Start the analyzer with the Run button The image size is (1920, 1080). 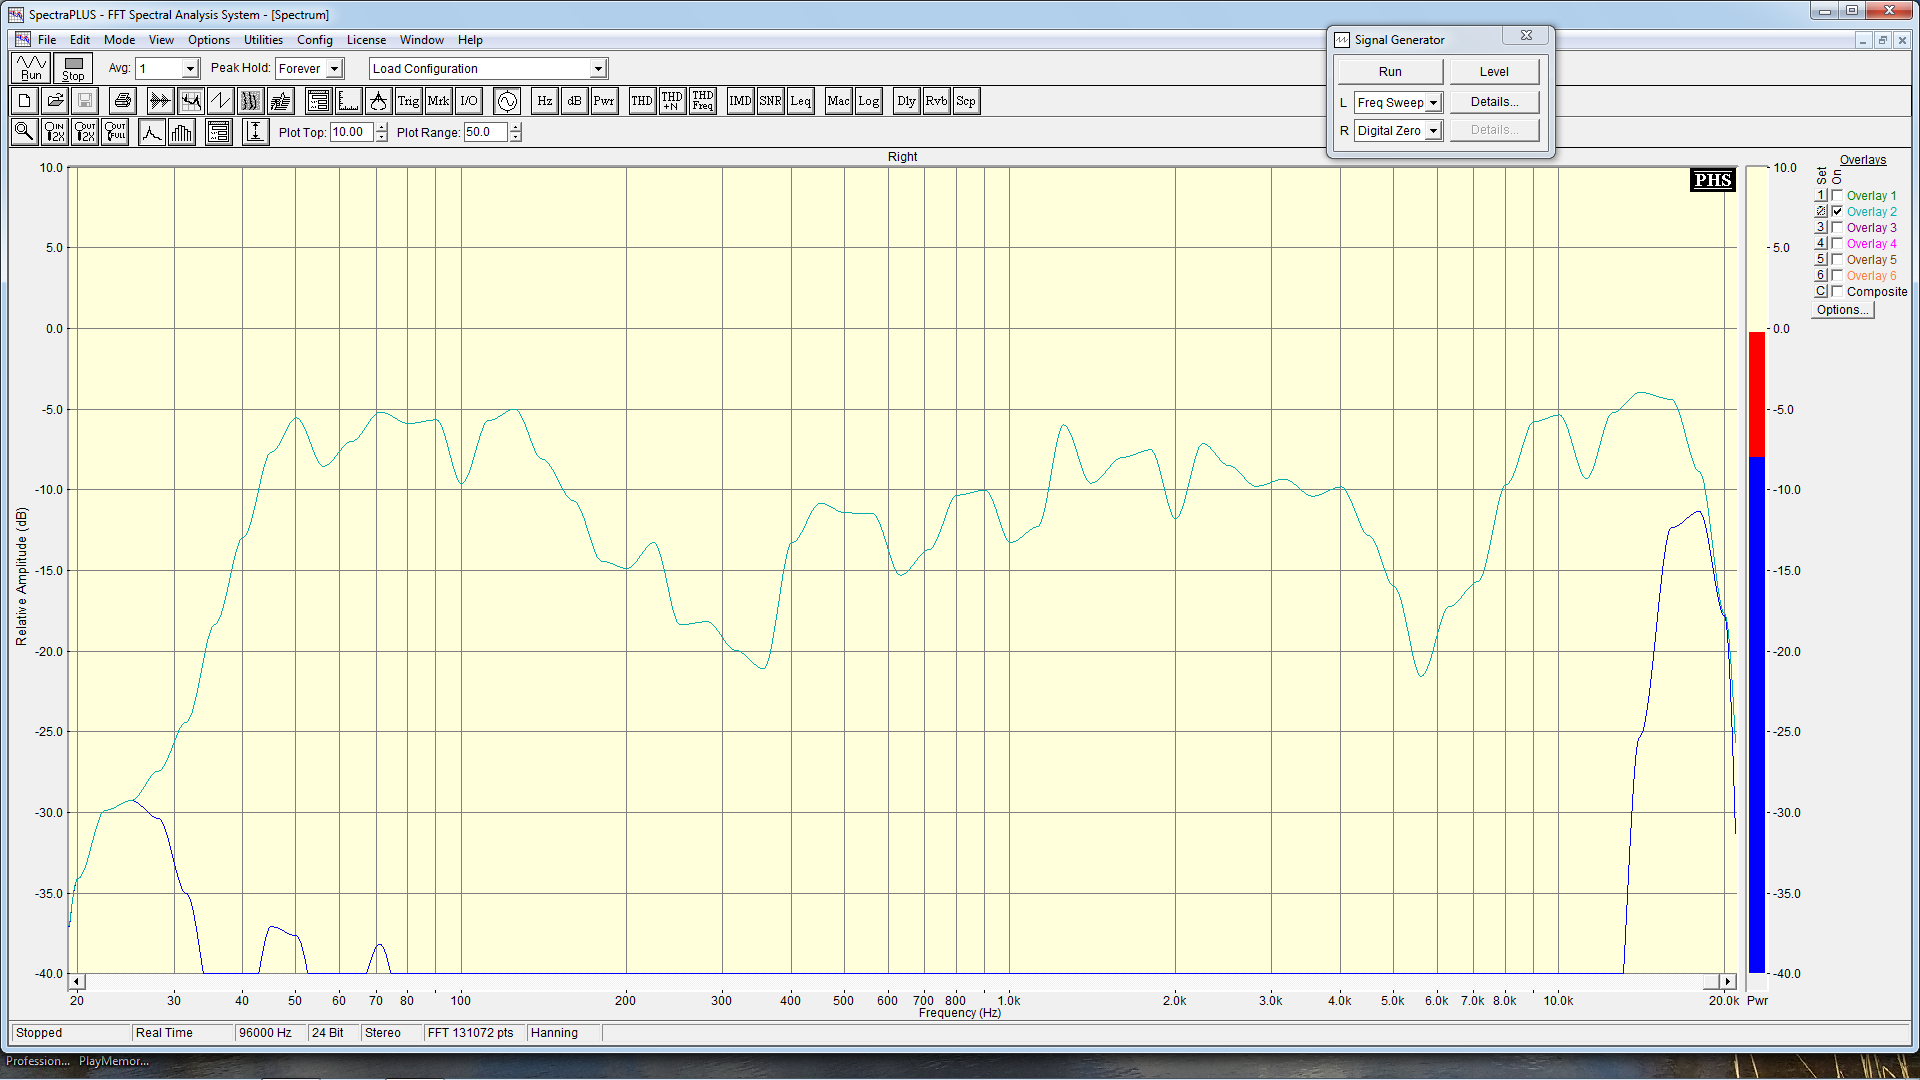pos(32,68)
